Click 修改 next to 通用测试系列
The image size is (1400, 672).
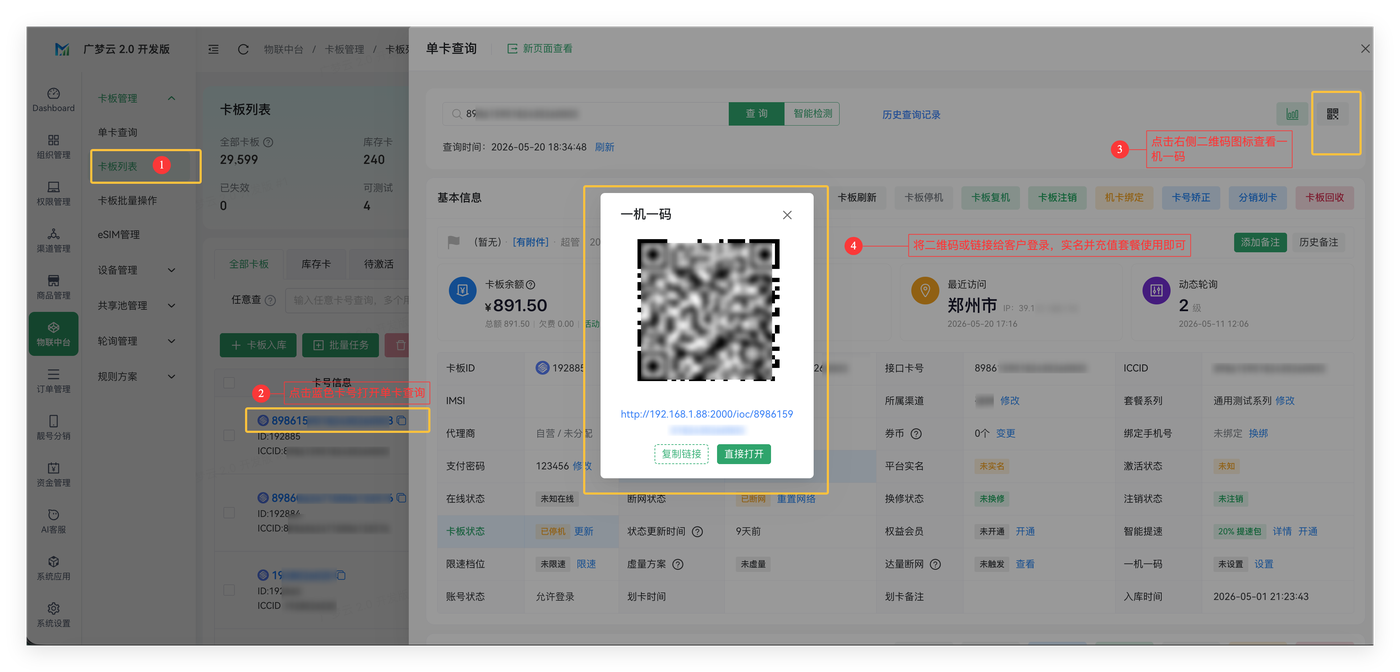point(1285,401)
